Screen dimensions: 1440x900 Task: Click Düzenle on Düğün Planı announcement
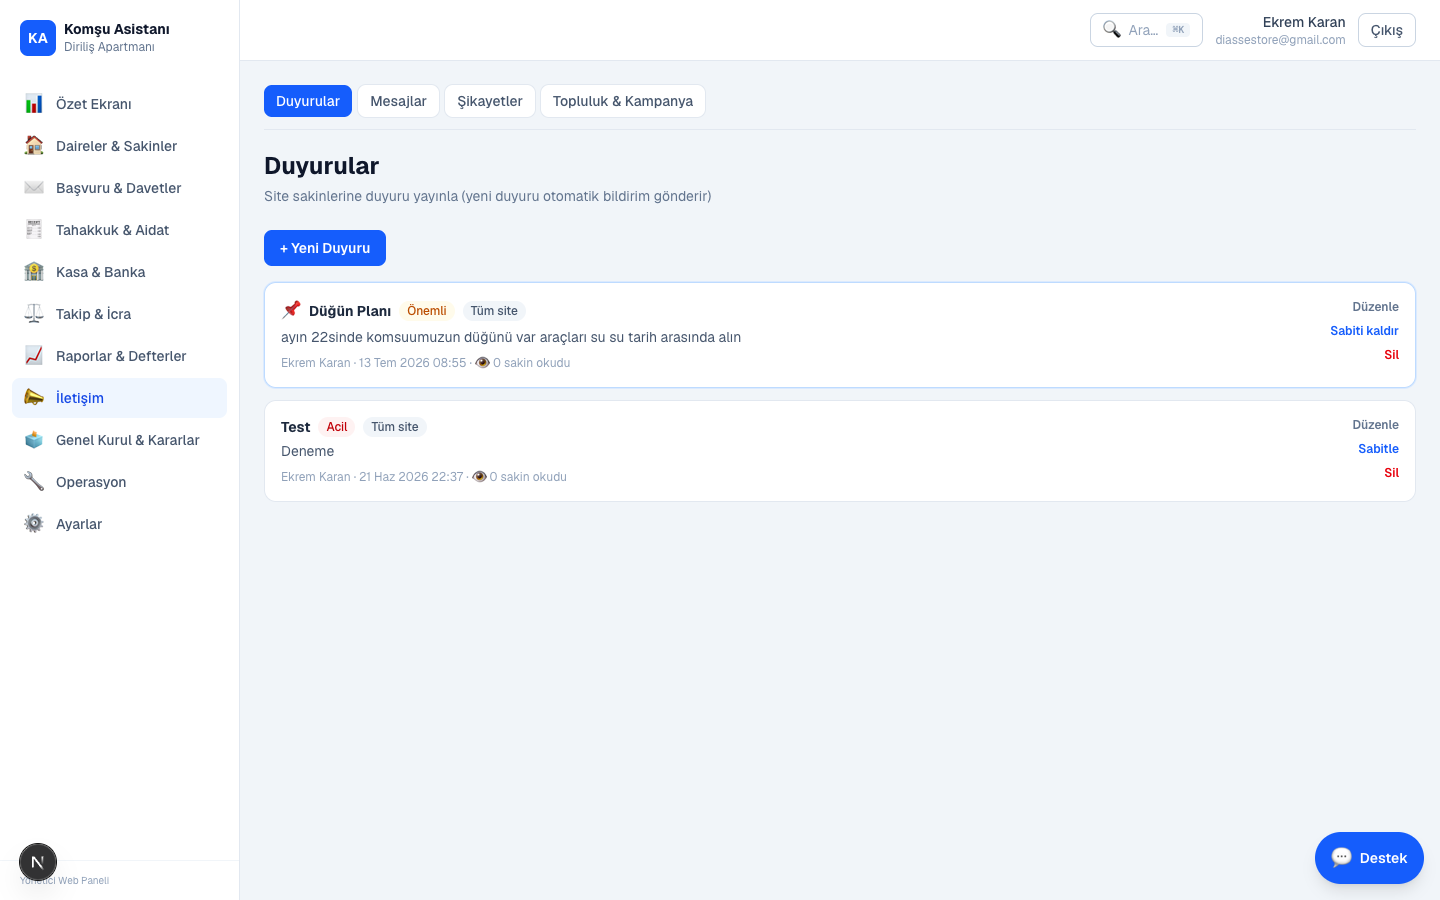[x=1375, y=307]
